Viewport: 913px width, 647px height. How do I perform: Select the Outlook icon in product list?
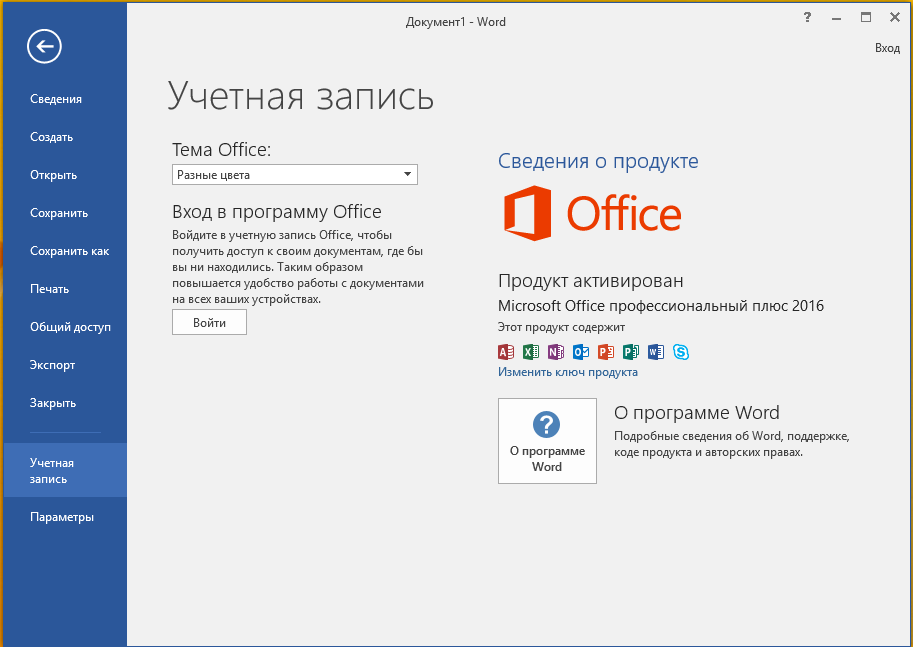tap(581, 352)
